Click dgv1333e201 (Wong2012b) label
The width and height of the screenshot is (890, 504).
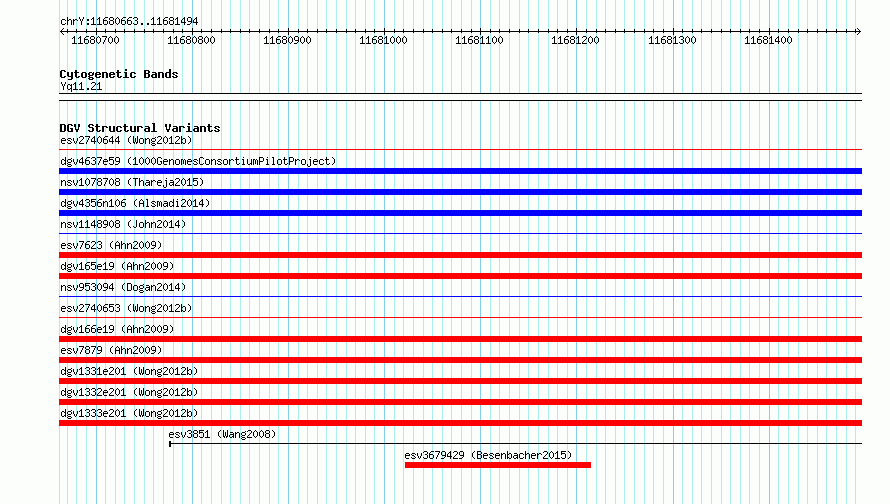129,413
